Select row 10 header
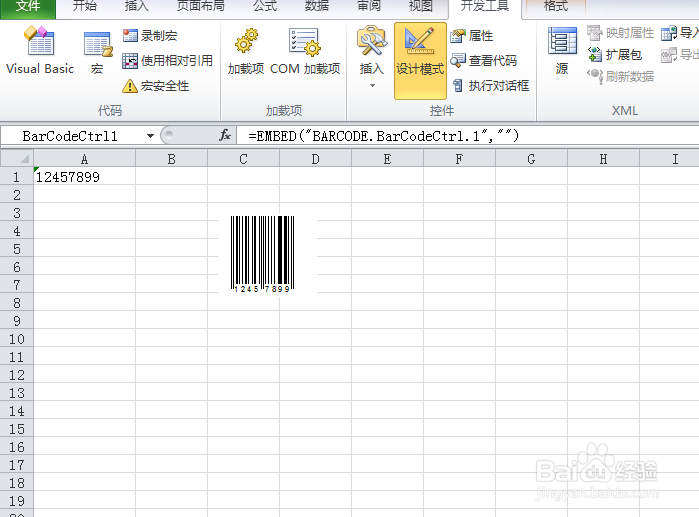The width and height of the screenshot is (699, 517). 16,339
